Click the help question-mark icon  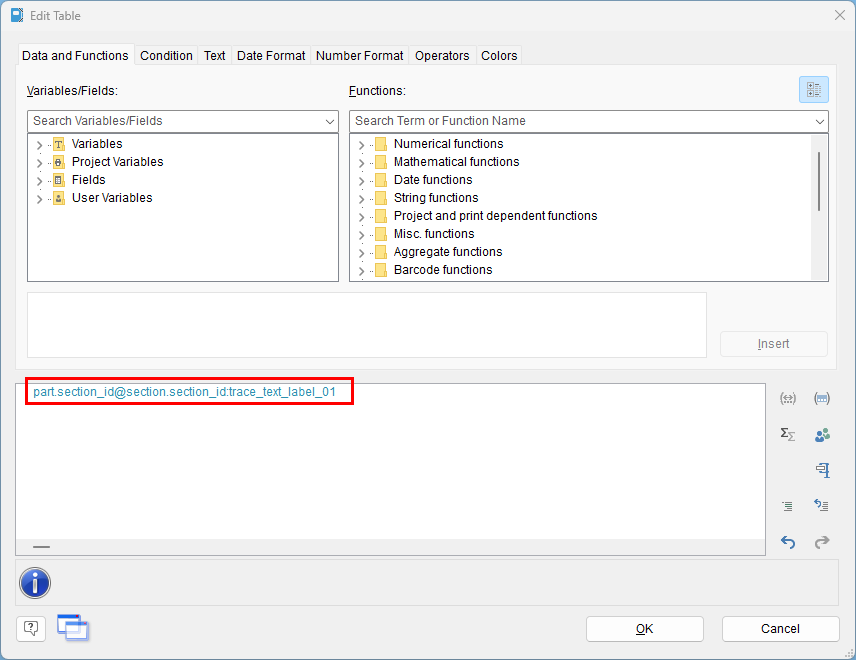tap(30, 628)
